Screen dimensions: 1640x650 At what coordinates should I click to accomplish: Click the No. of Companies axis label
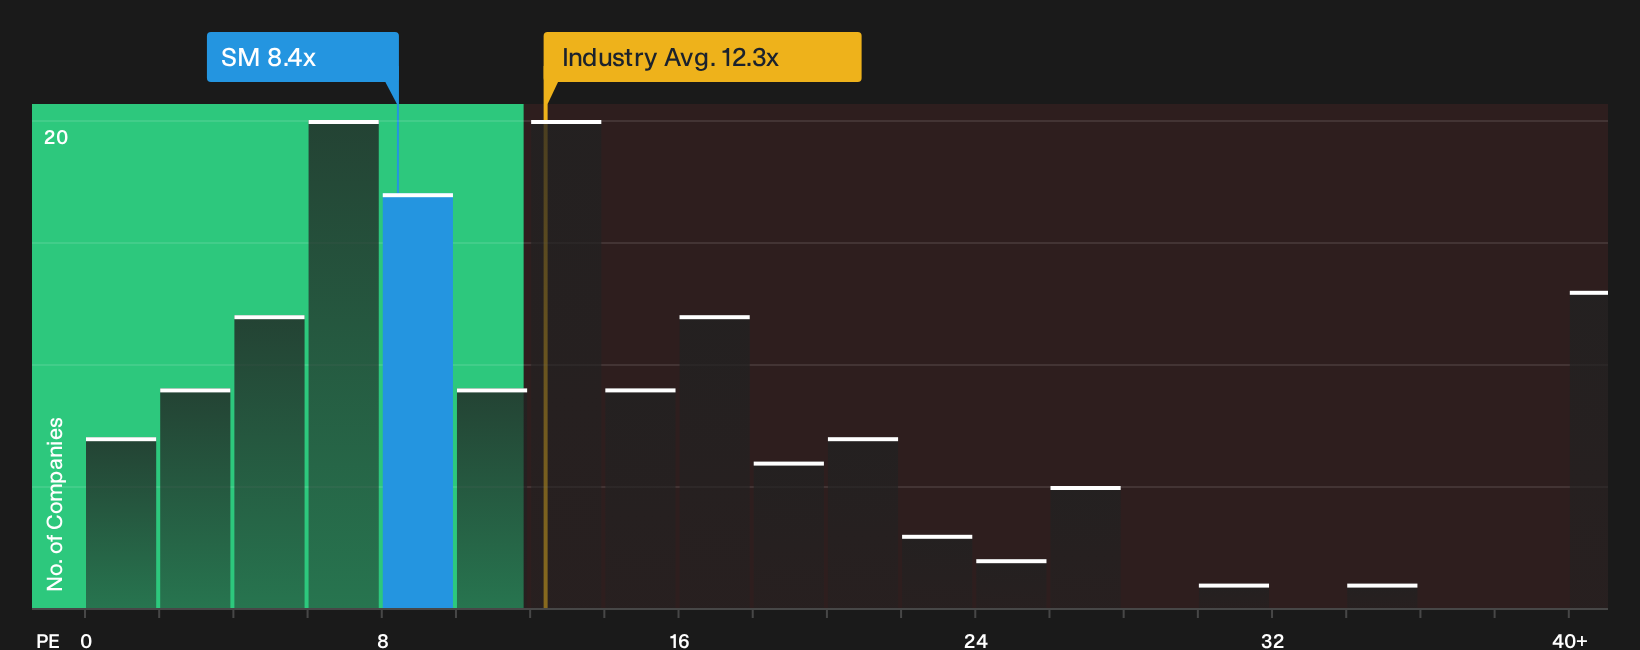(55, 504)
